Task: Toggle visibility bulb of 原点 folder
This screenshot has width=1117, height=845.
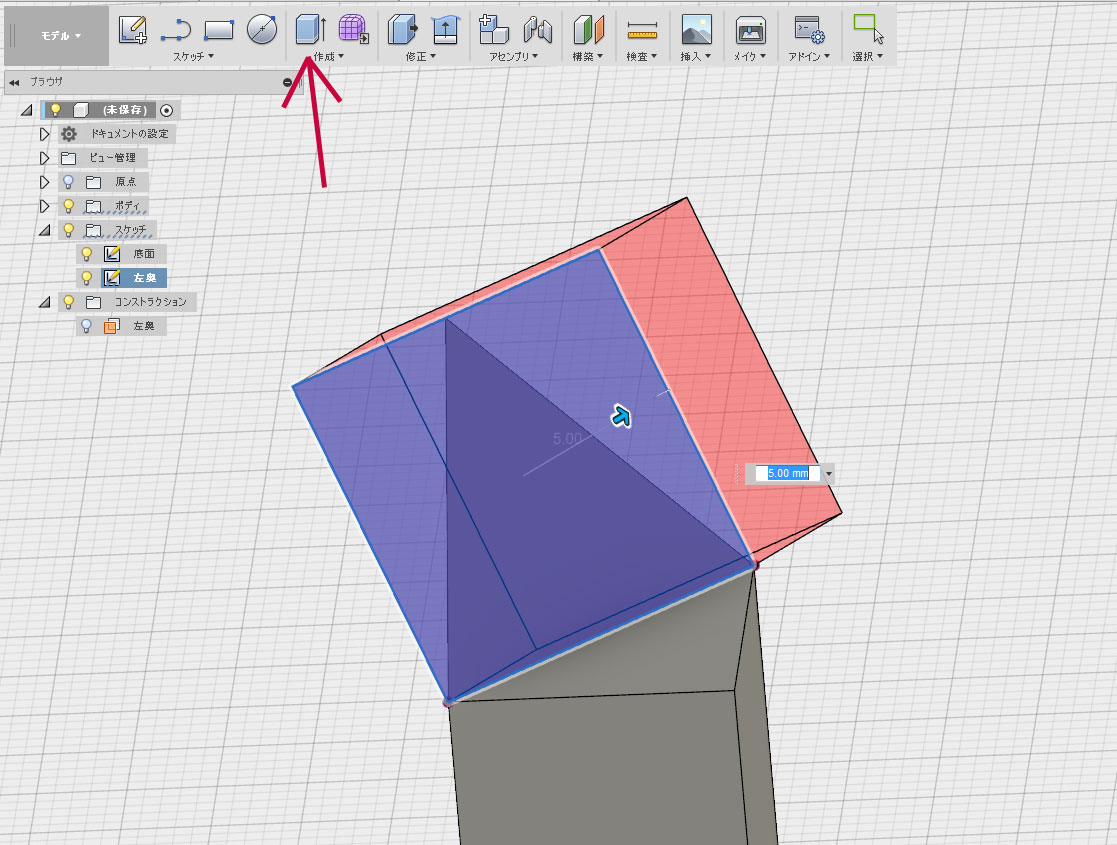Action: 69,182
